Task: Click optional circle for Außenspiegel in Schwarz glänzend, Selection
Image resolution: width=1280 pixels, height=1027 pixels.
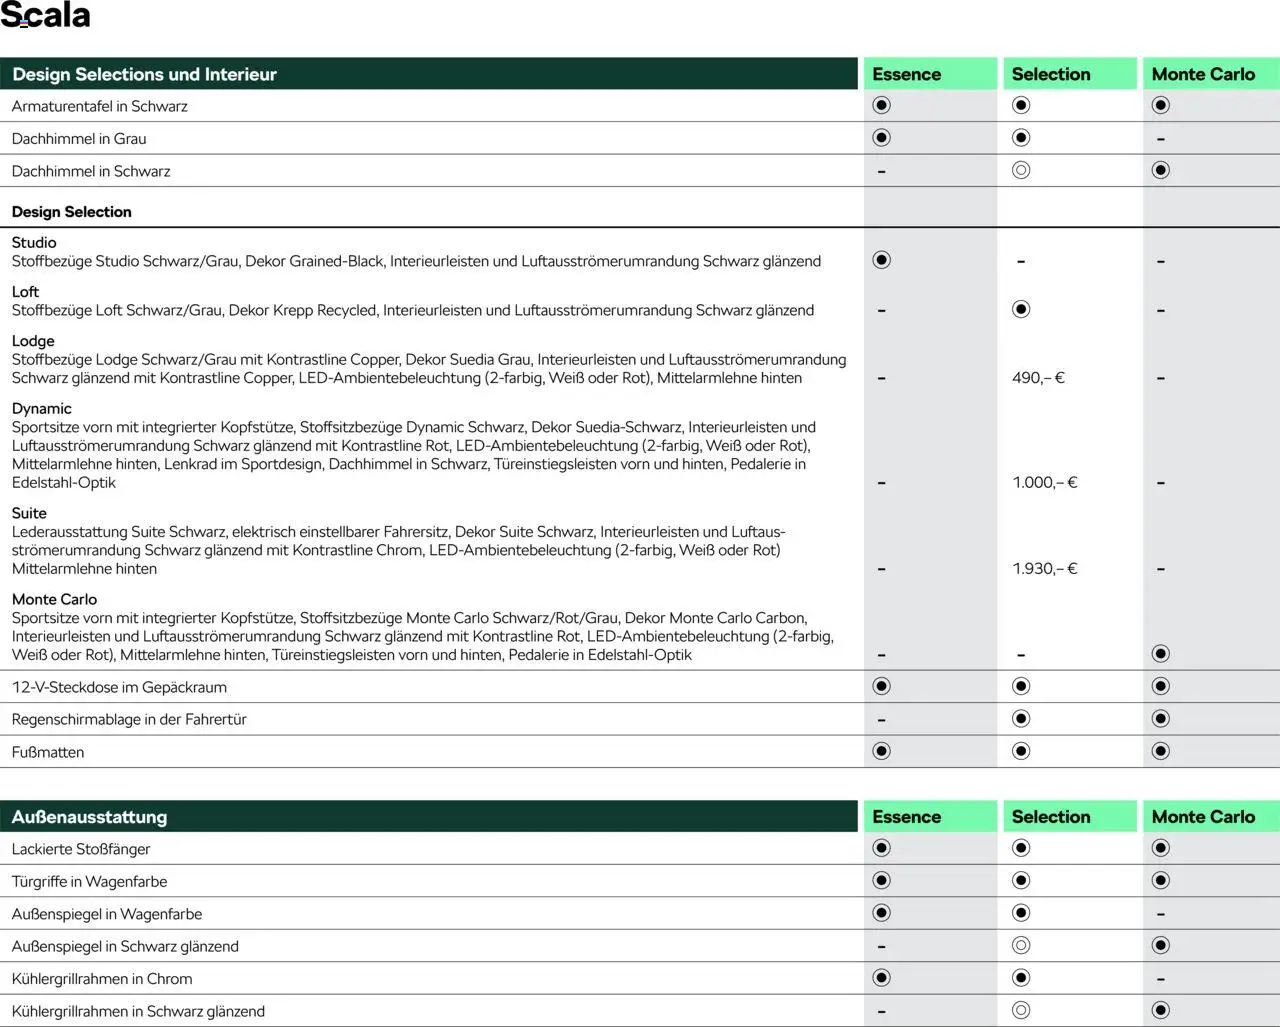Action: pyautogui.click(x=1020, y=946)
